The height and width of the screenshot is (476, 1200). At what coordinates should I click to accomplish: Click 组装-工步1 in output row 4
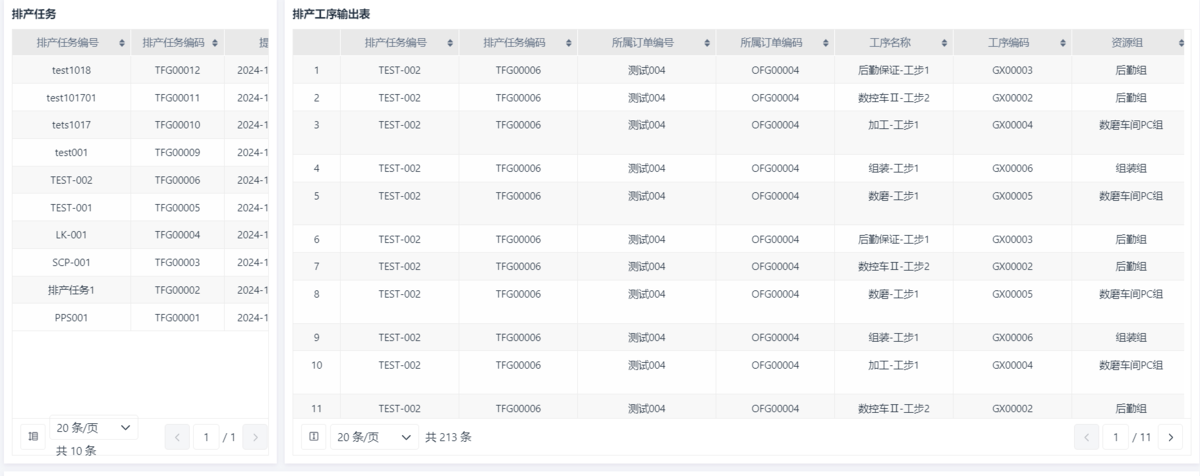click(x=894, y=168)
